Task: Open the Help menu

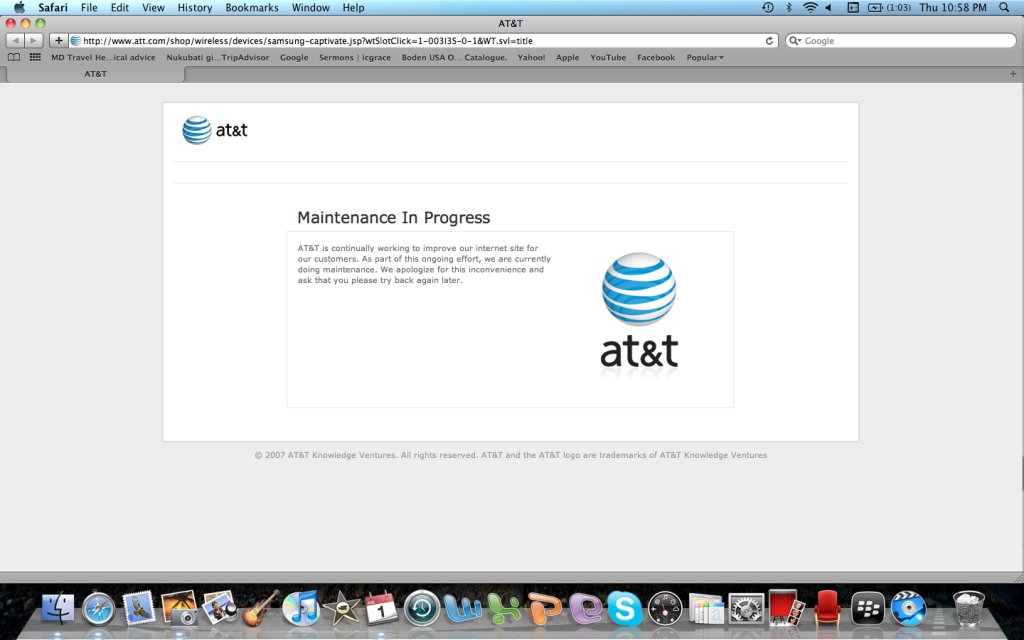Action: pos(353,7)
